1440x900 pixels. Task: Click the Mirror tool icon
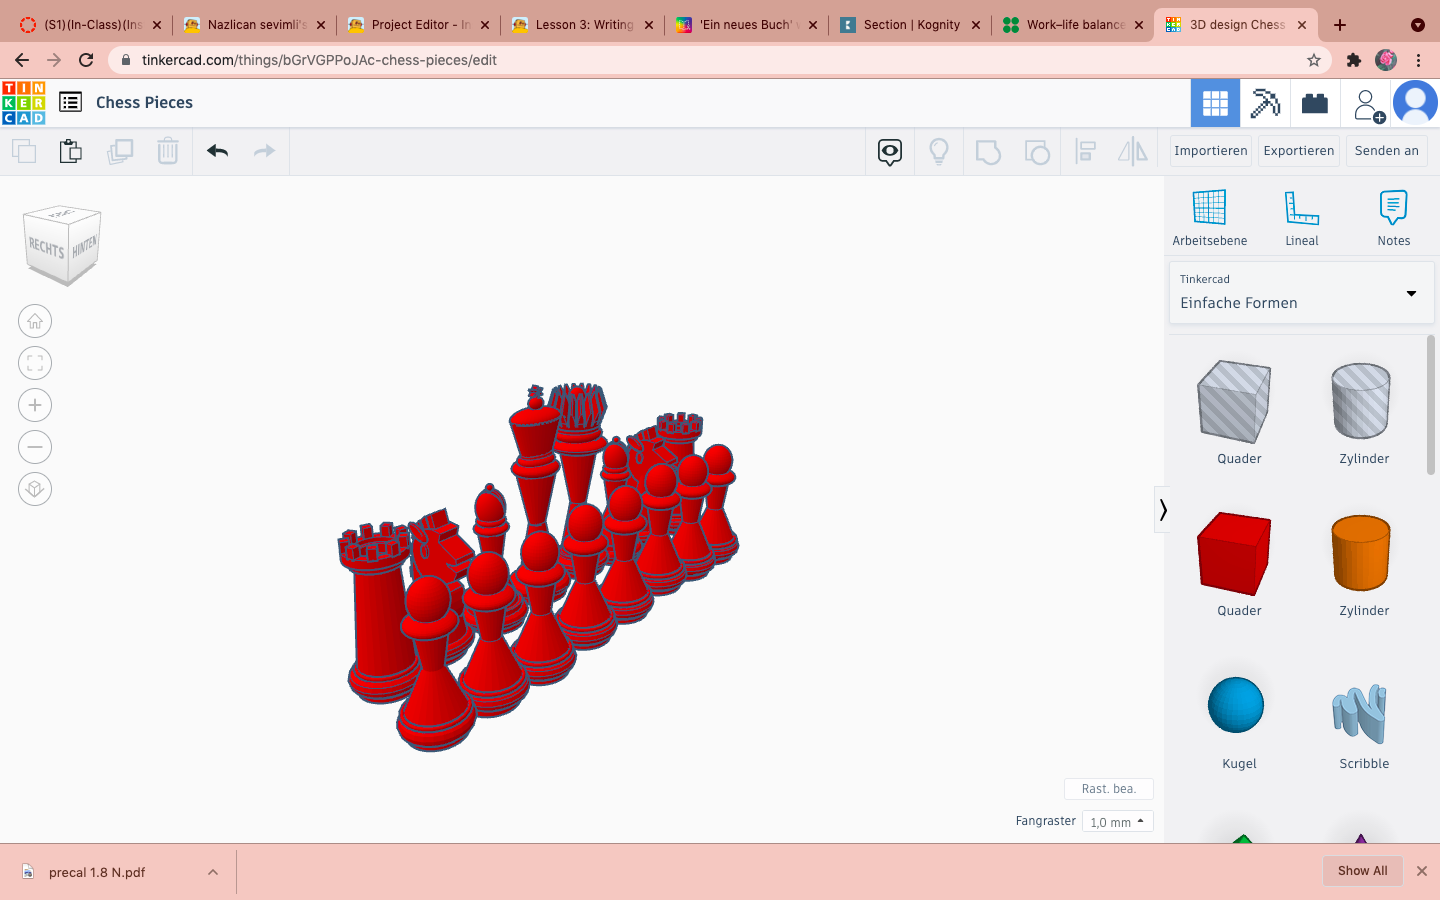click(1133, 152)
